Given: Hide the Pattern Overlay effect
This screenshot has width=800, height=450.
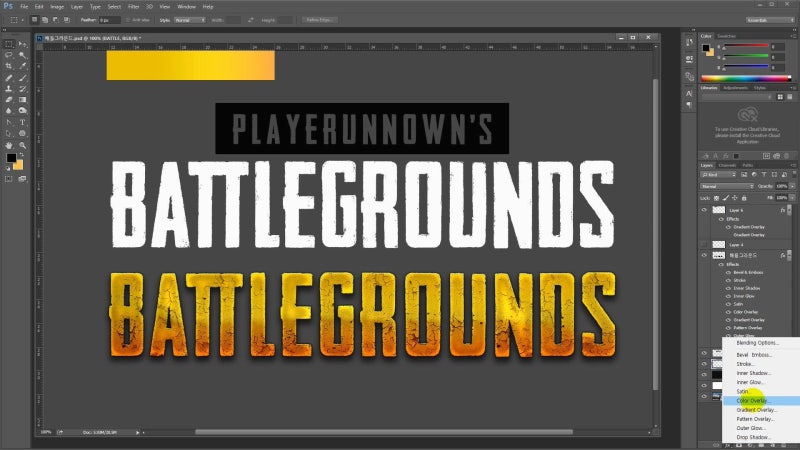Looking at the screenshot, I should pos(729,328).
